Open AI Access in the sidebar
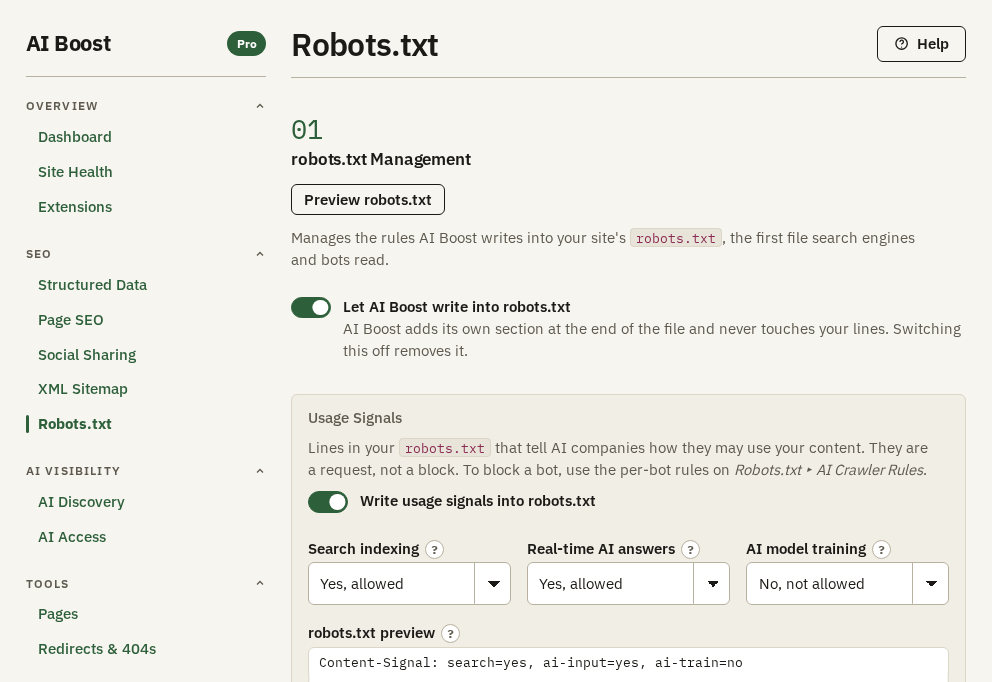Screen dimensions: 992x682 71,537
